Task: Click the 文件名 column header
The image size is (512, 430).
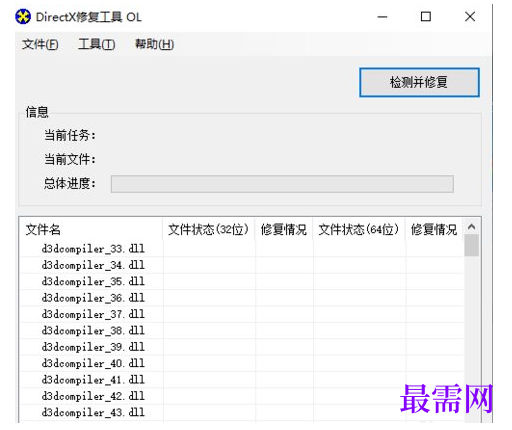Action: coord(91,229)
